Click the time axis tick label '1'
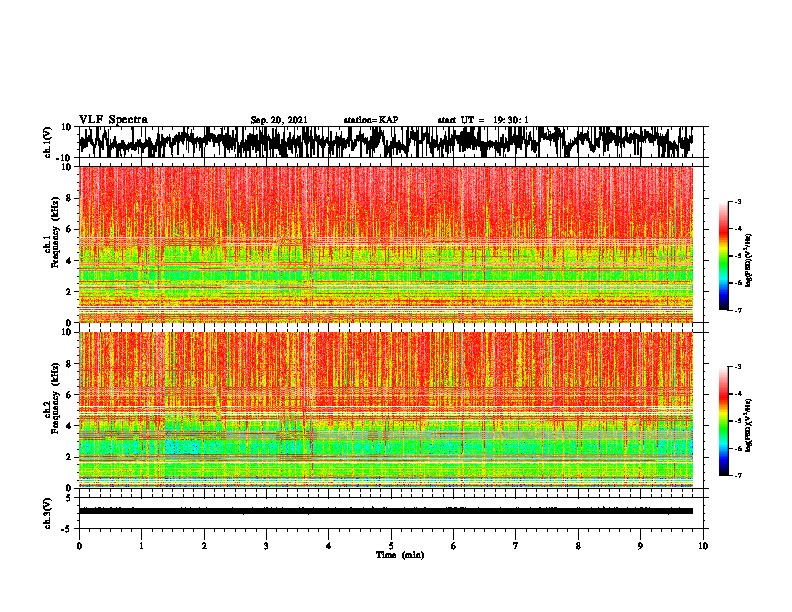The height and width of the screenshot is (612, 792). (x=141, y=546)
